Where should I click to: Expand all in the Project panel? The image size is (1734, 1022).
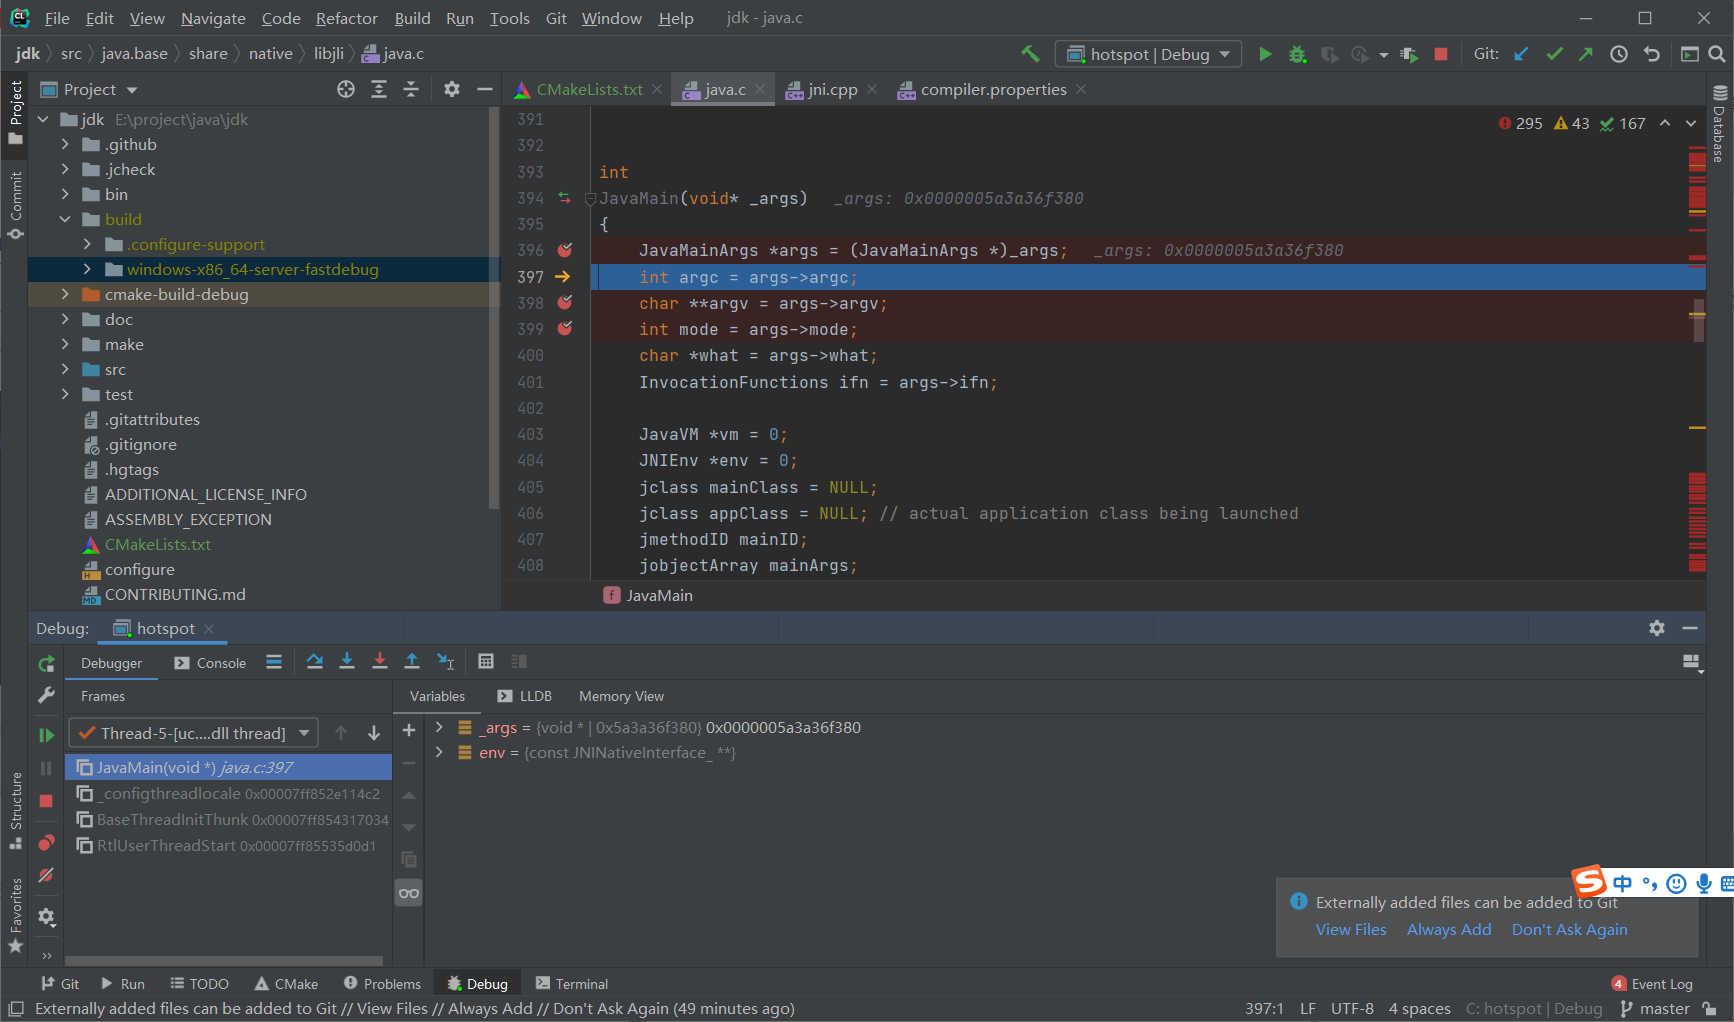tap(379, 89)
